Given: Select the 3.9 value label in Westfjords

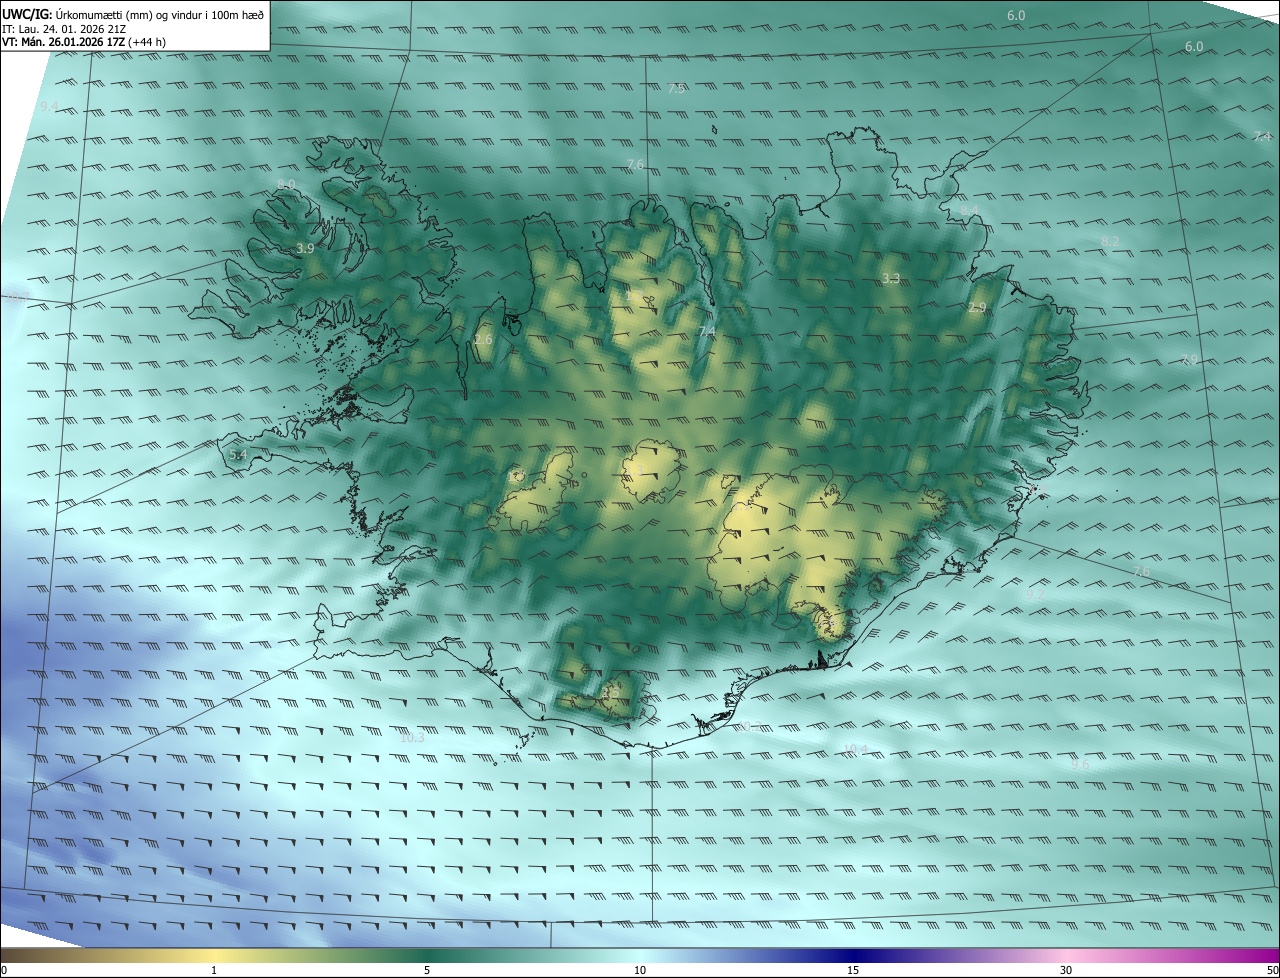Looking at the screenshot, I should [306, 248].
